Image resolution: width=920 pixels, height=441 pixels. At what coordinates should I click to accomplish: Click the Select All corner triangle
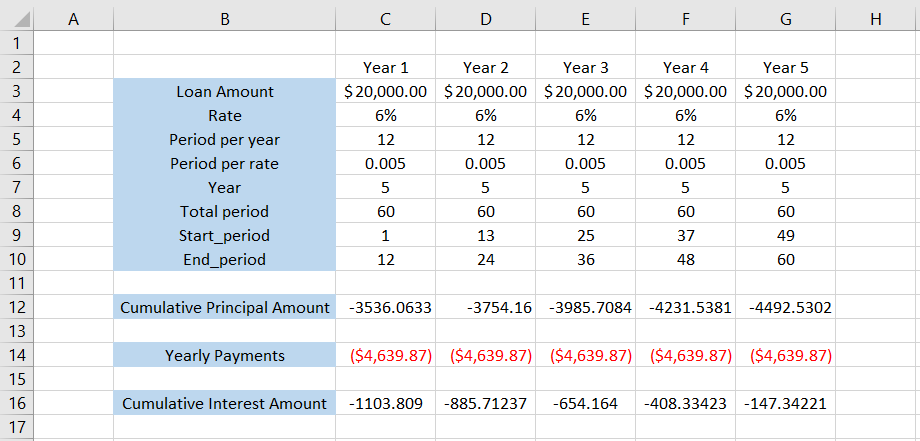point(17,19)
